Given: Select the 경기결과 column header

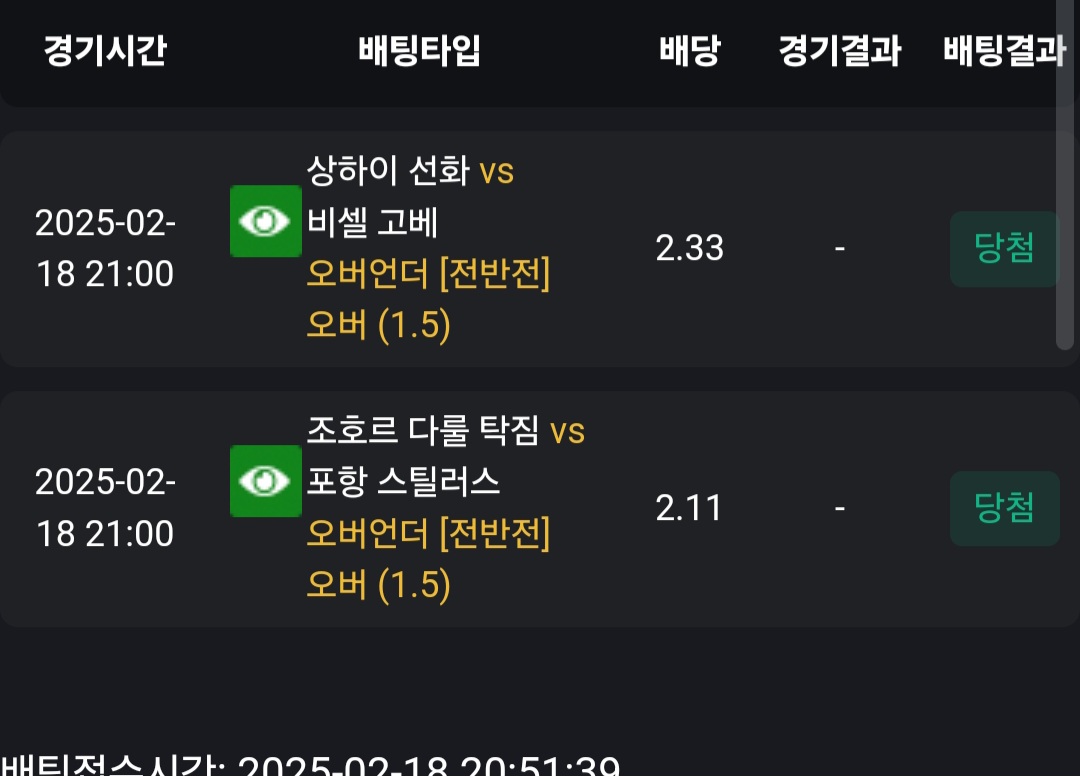Looking at the screenshot, I should pos(839,50).
